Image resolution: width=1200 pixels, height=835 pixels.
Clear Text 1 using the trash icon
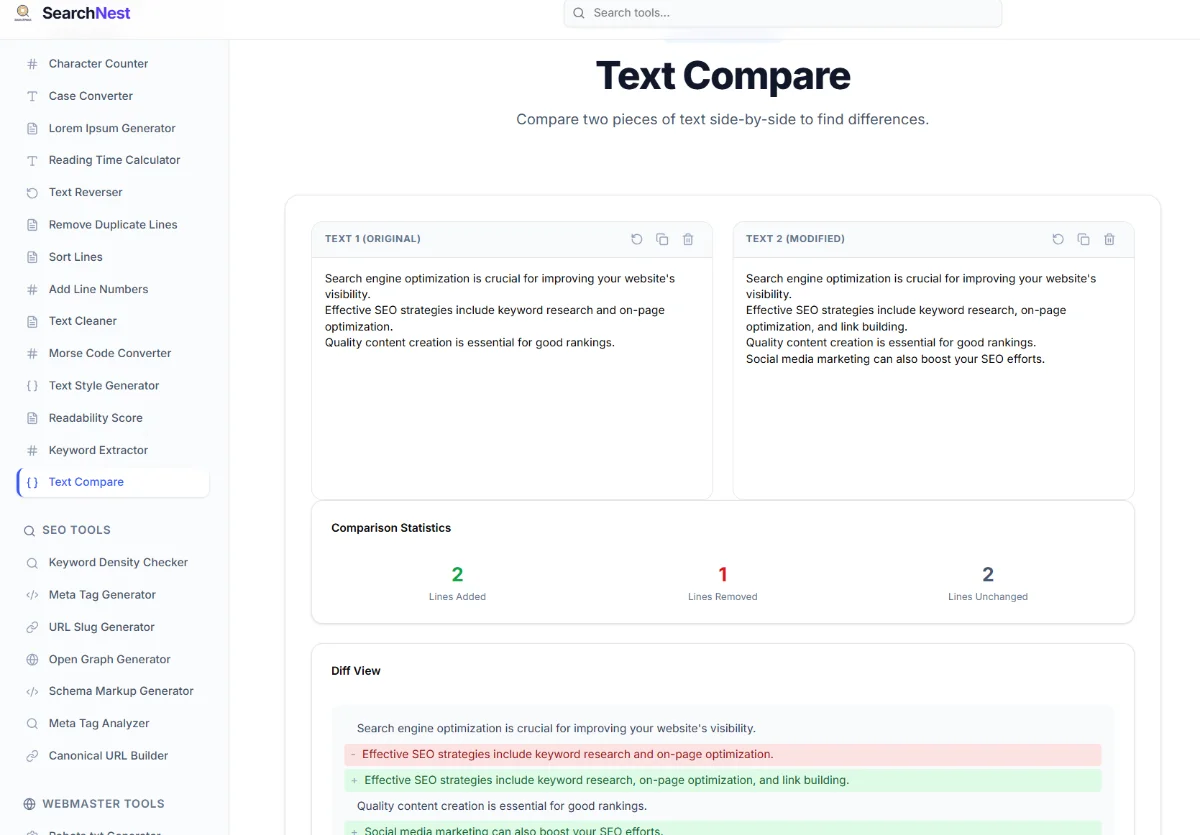688,239
